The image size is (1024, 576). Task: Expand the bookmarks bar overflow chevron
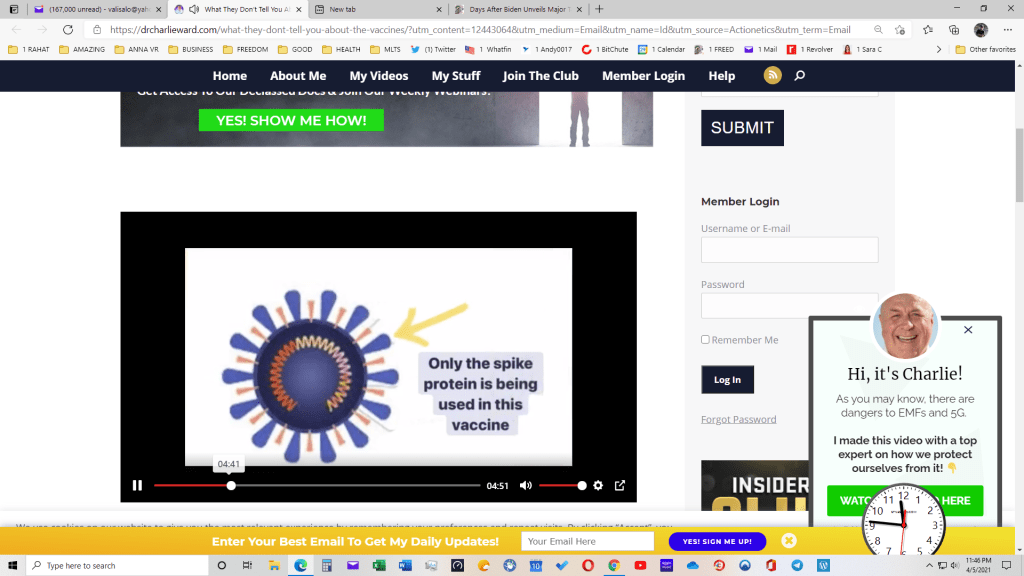[x=938, y=49]
